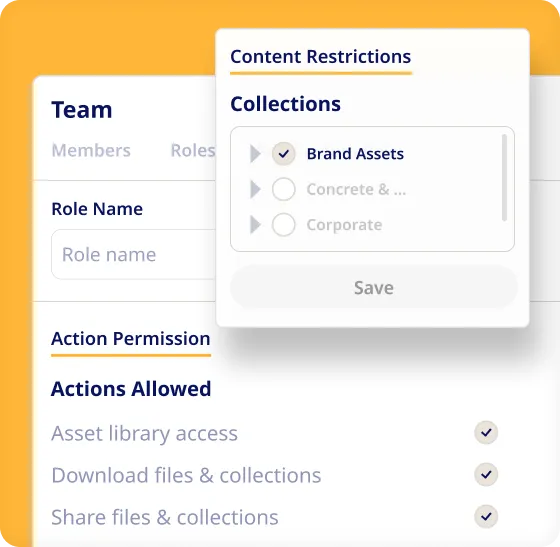Click the Save button
The height and width of the screenshot is (547, 560).
click(x=374, y=287)
